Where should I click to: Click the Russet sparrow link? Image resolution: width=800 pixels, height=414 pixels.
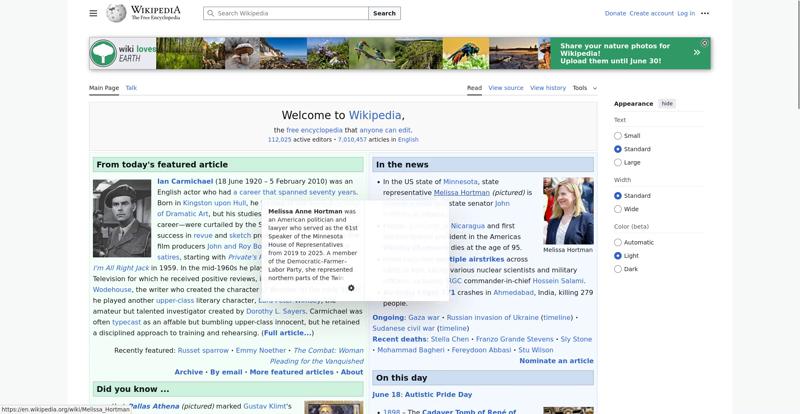pyautogui.click(x=203, y=350)
